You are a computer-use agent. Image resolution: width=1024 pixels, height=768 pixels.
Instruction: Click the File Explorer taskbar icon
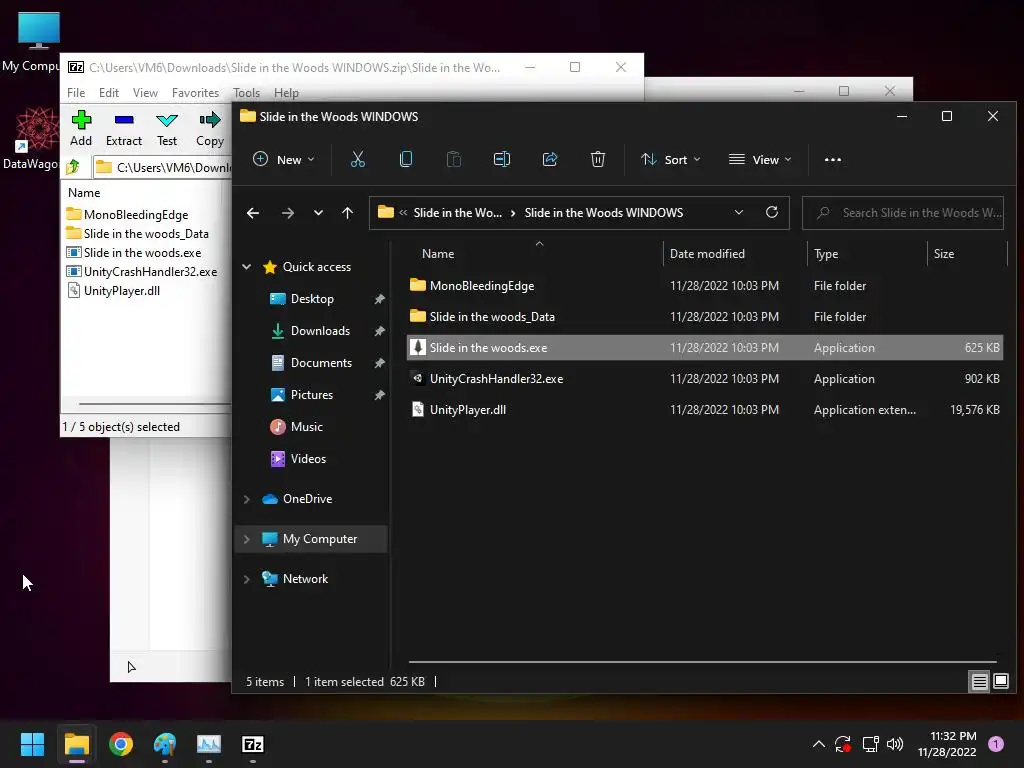(x=76, y=744)
